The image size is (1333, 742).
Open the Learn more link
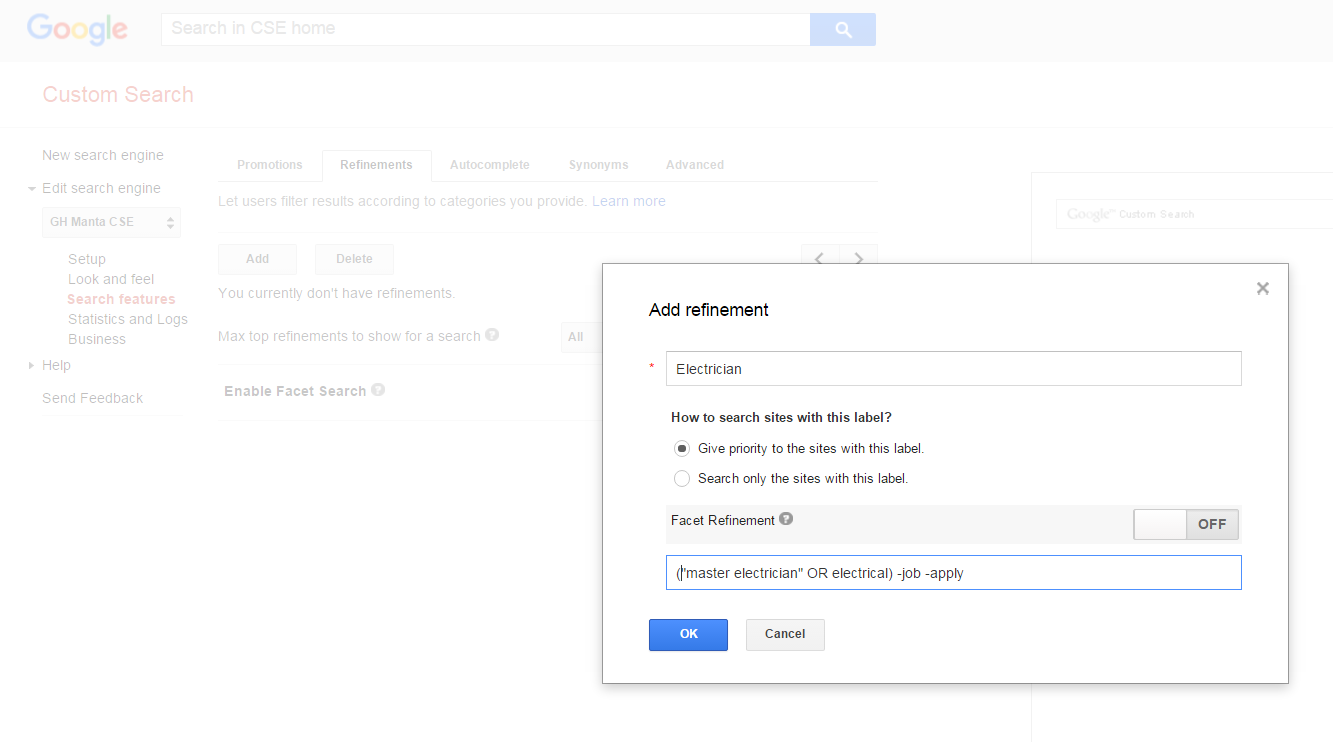tap(628, 200)
